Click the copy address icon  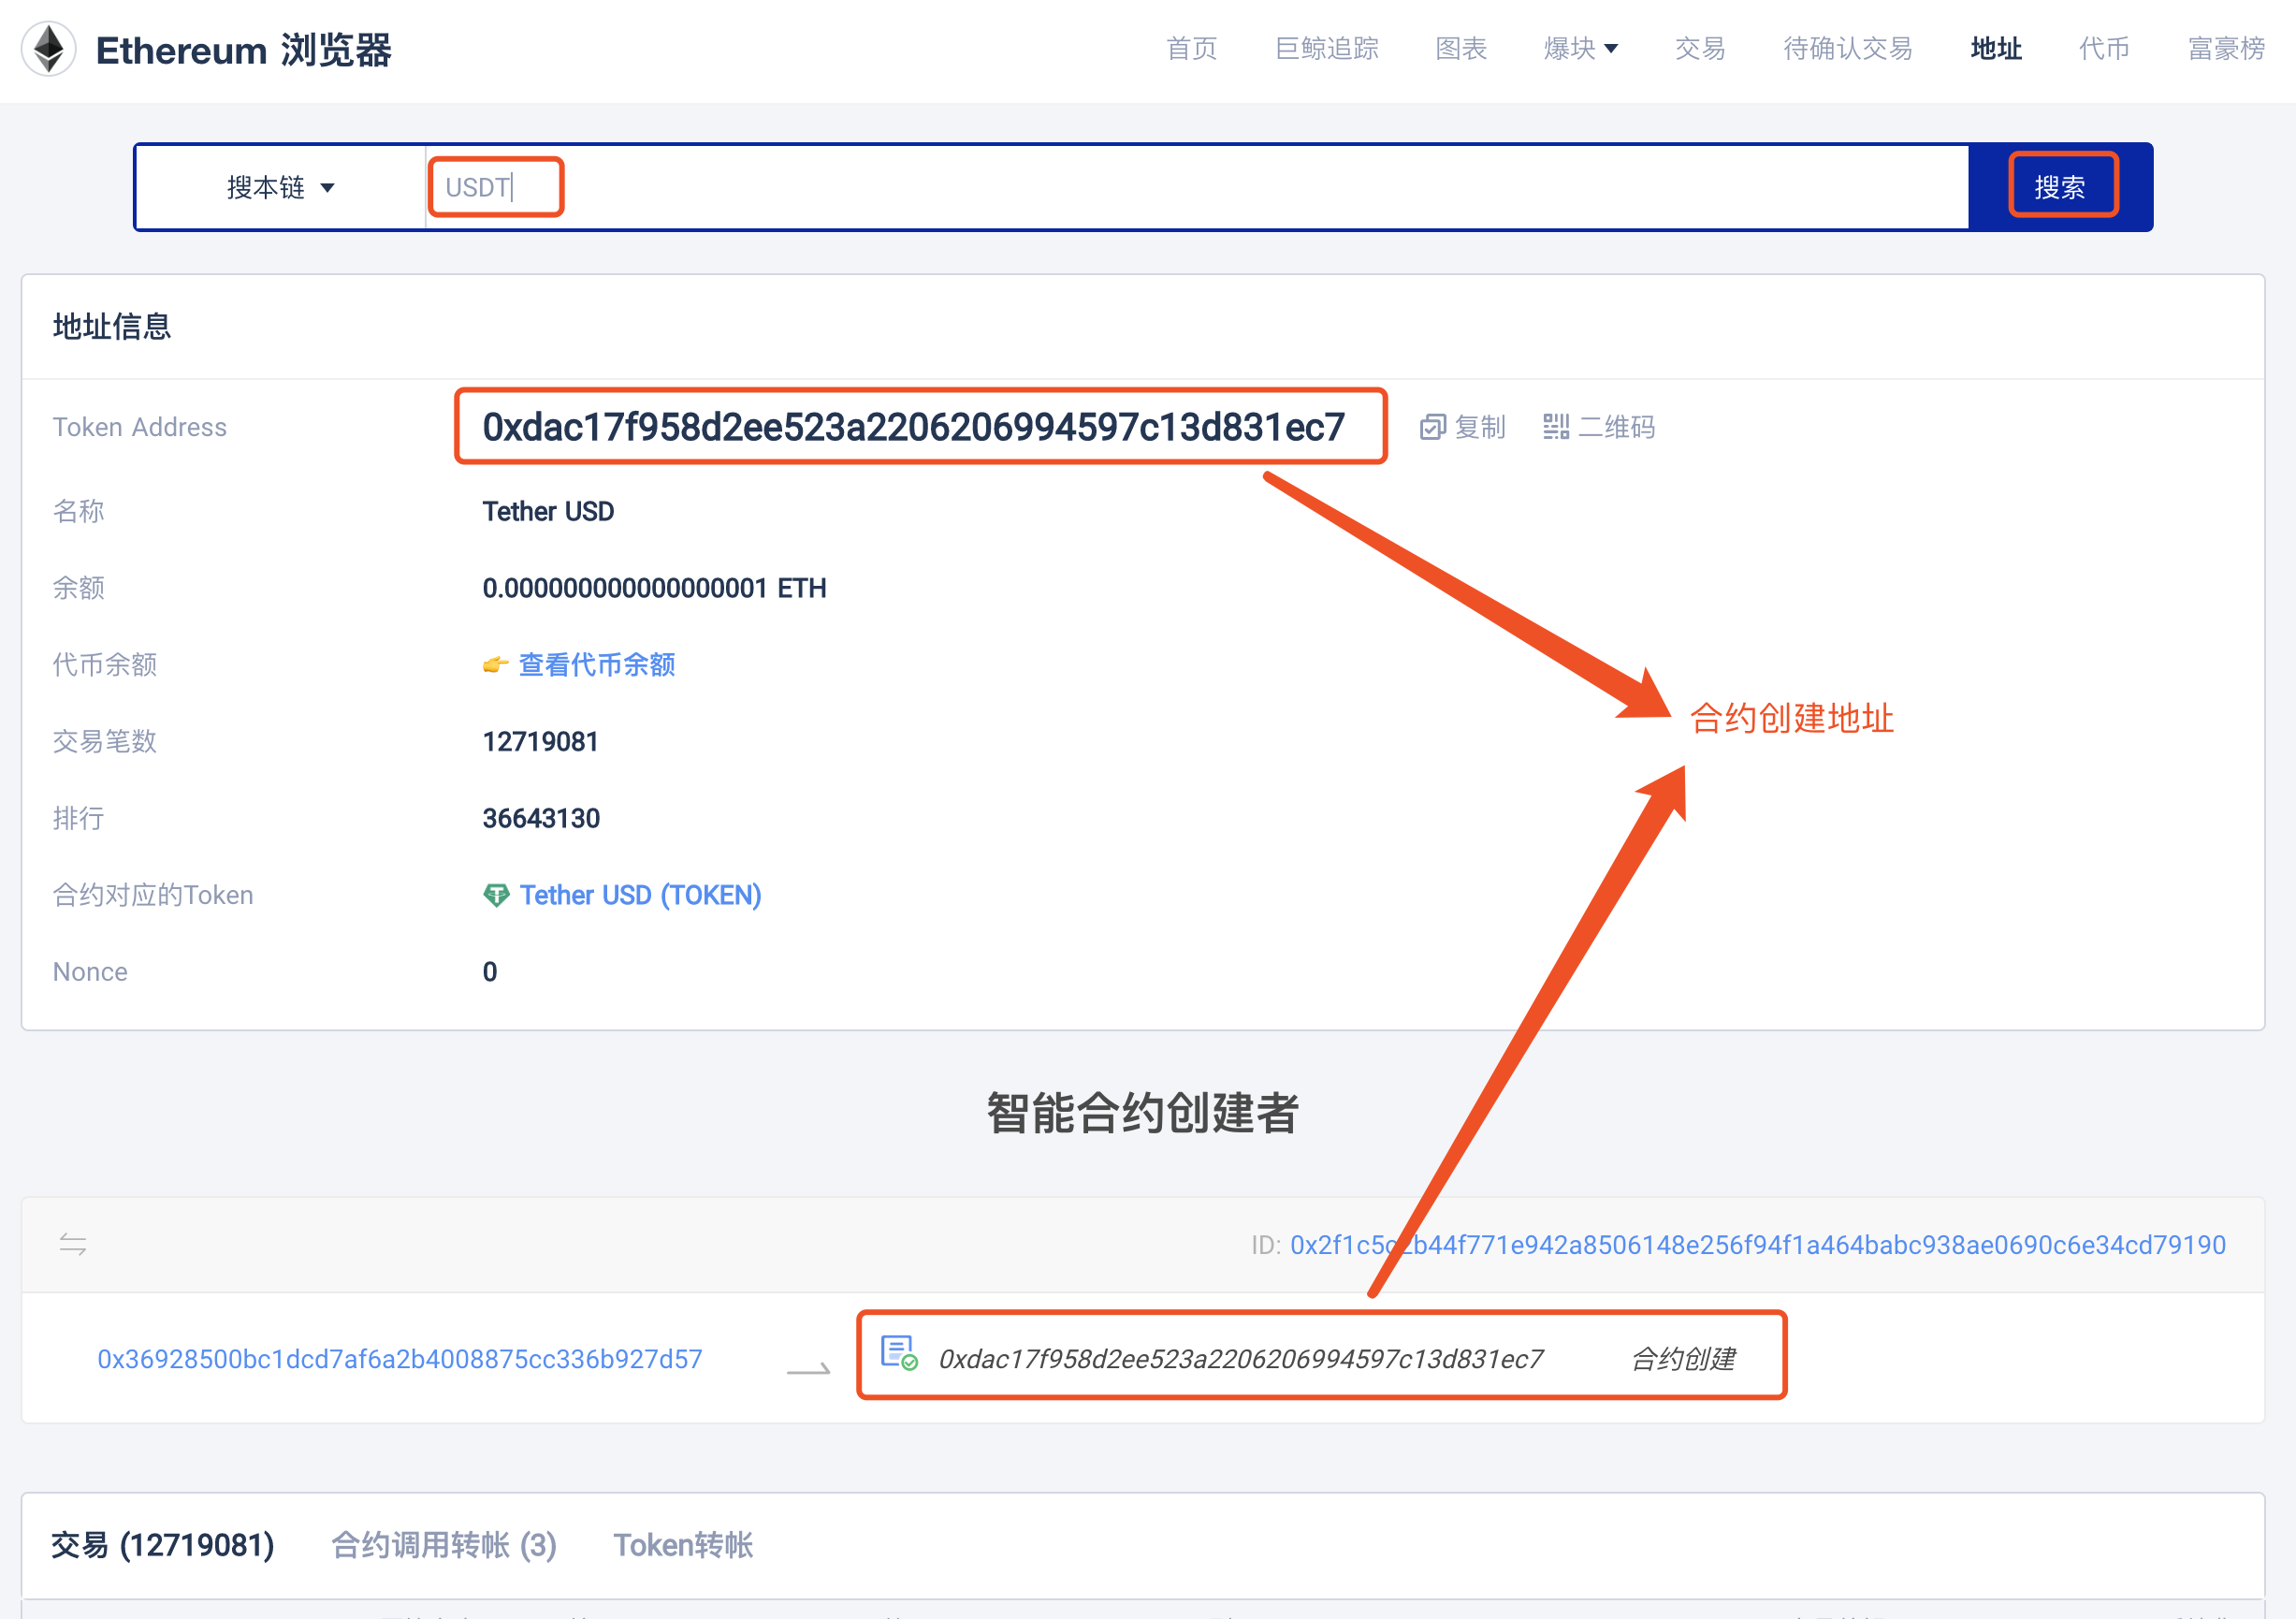point(1432,427)
